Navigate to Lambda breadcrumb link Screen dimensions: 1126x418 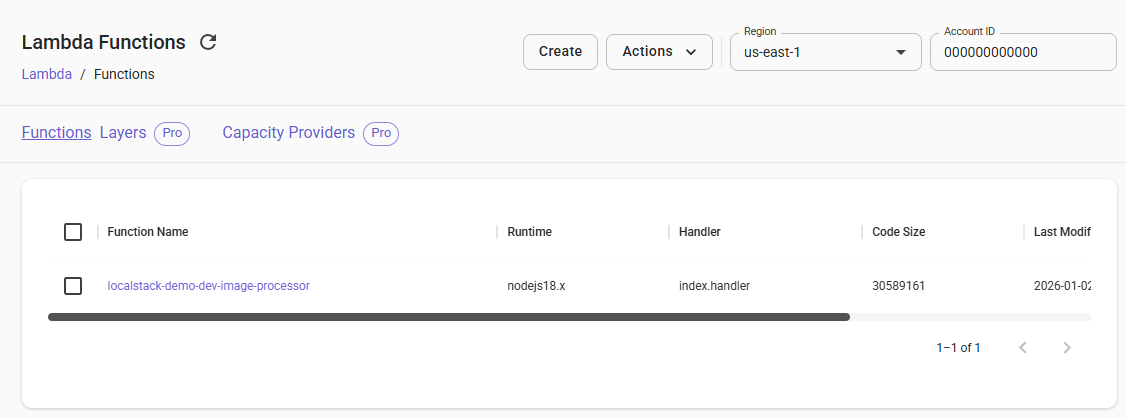tap(47, 74)
